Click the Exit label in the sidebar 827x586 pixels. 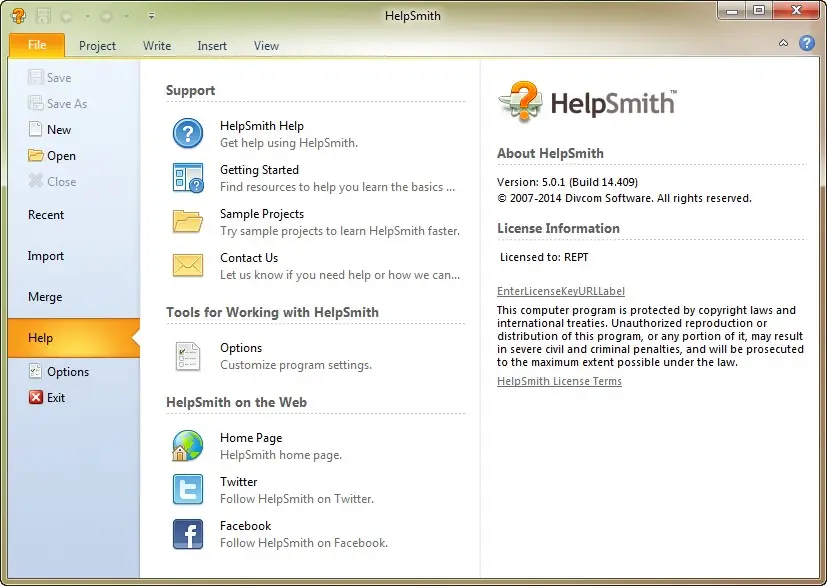pyautogui.click(x=56, y=398)
